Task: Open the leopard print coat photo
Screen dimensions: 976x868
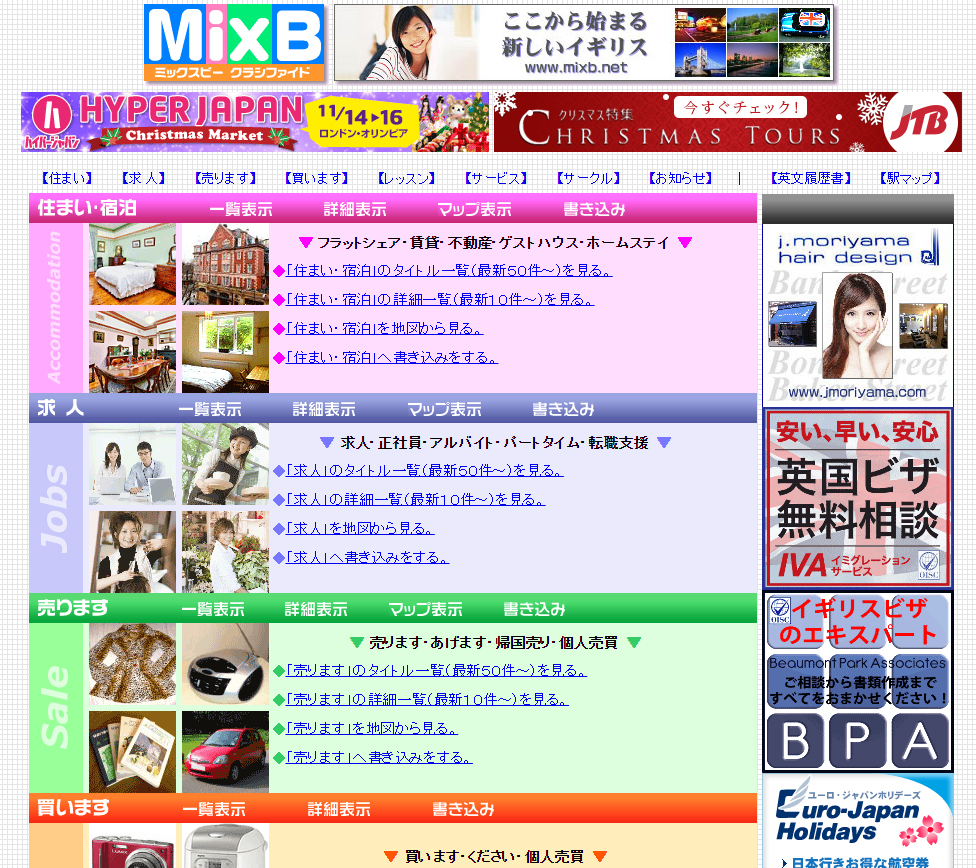Action: pyautogui.click(x=133, y=664)
